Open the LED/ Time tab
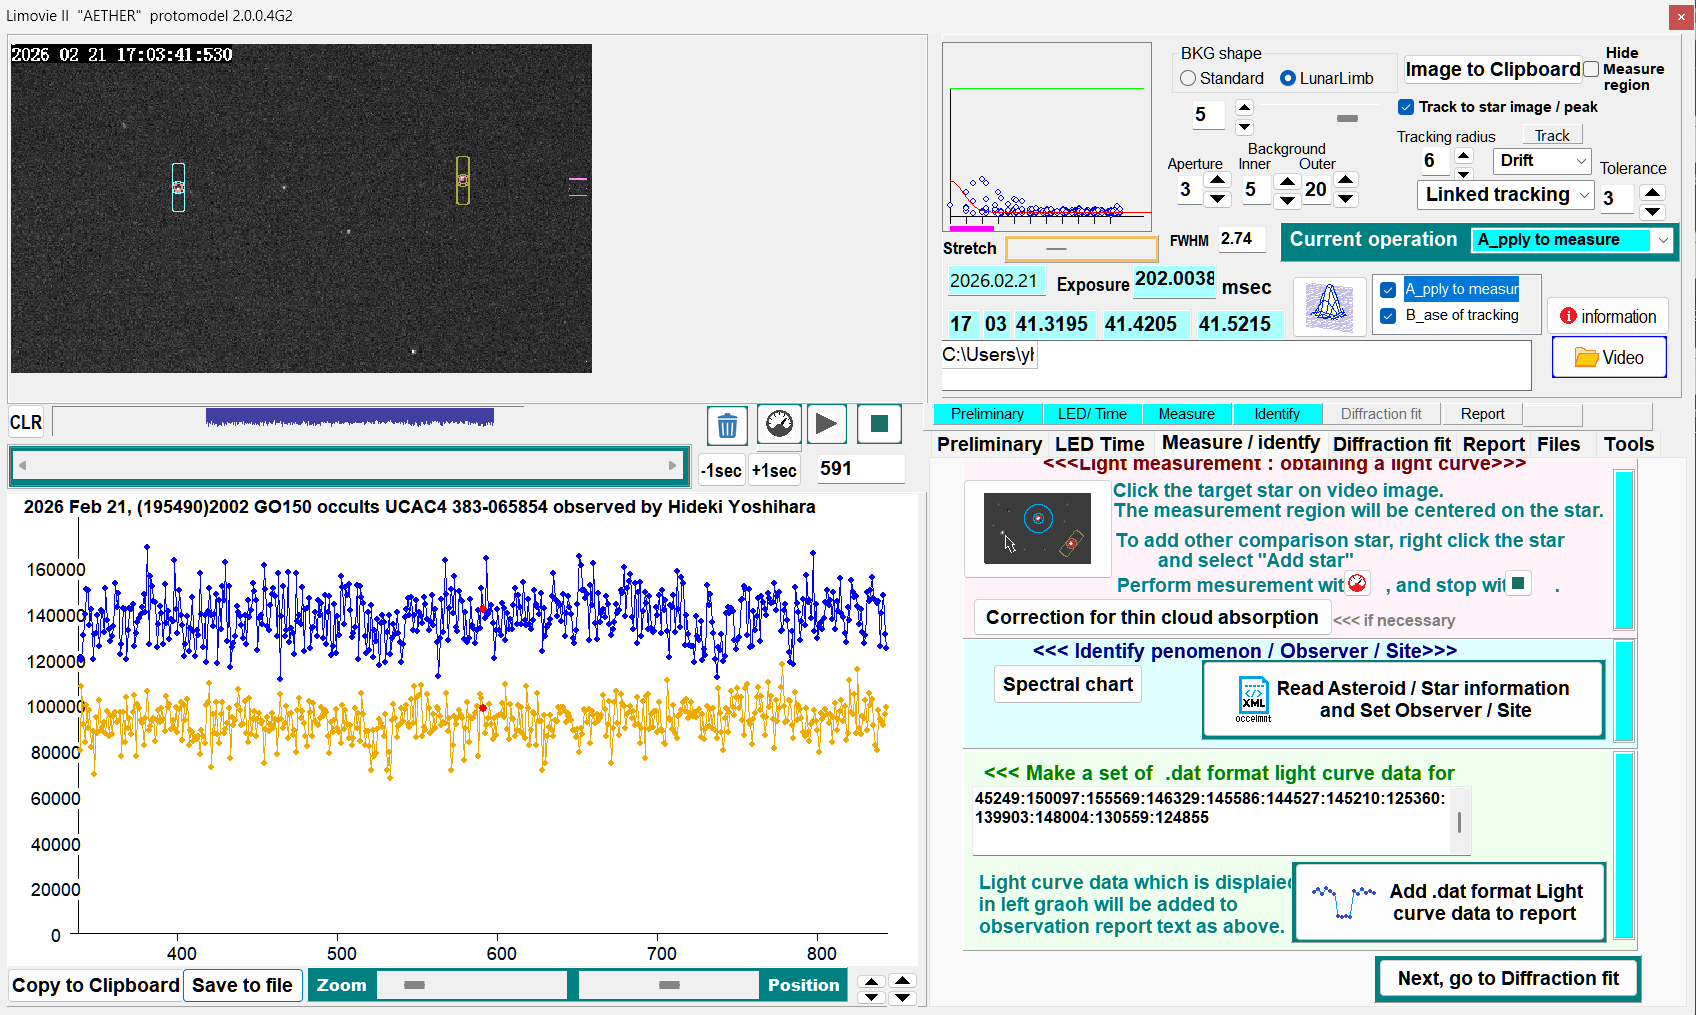 point(1092,414)
